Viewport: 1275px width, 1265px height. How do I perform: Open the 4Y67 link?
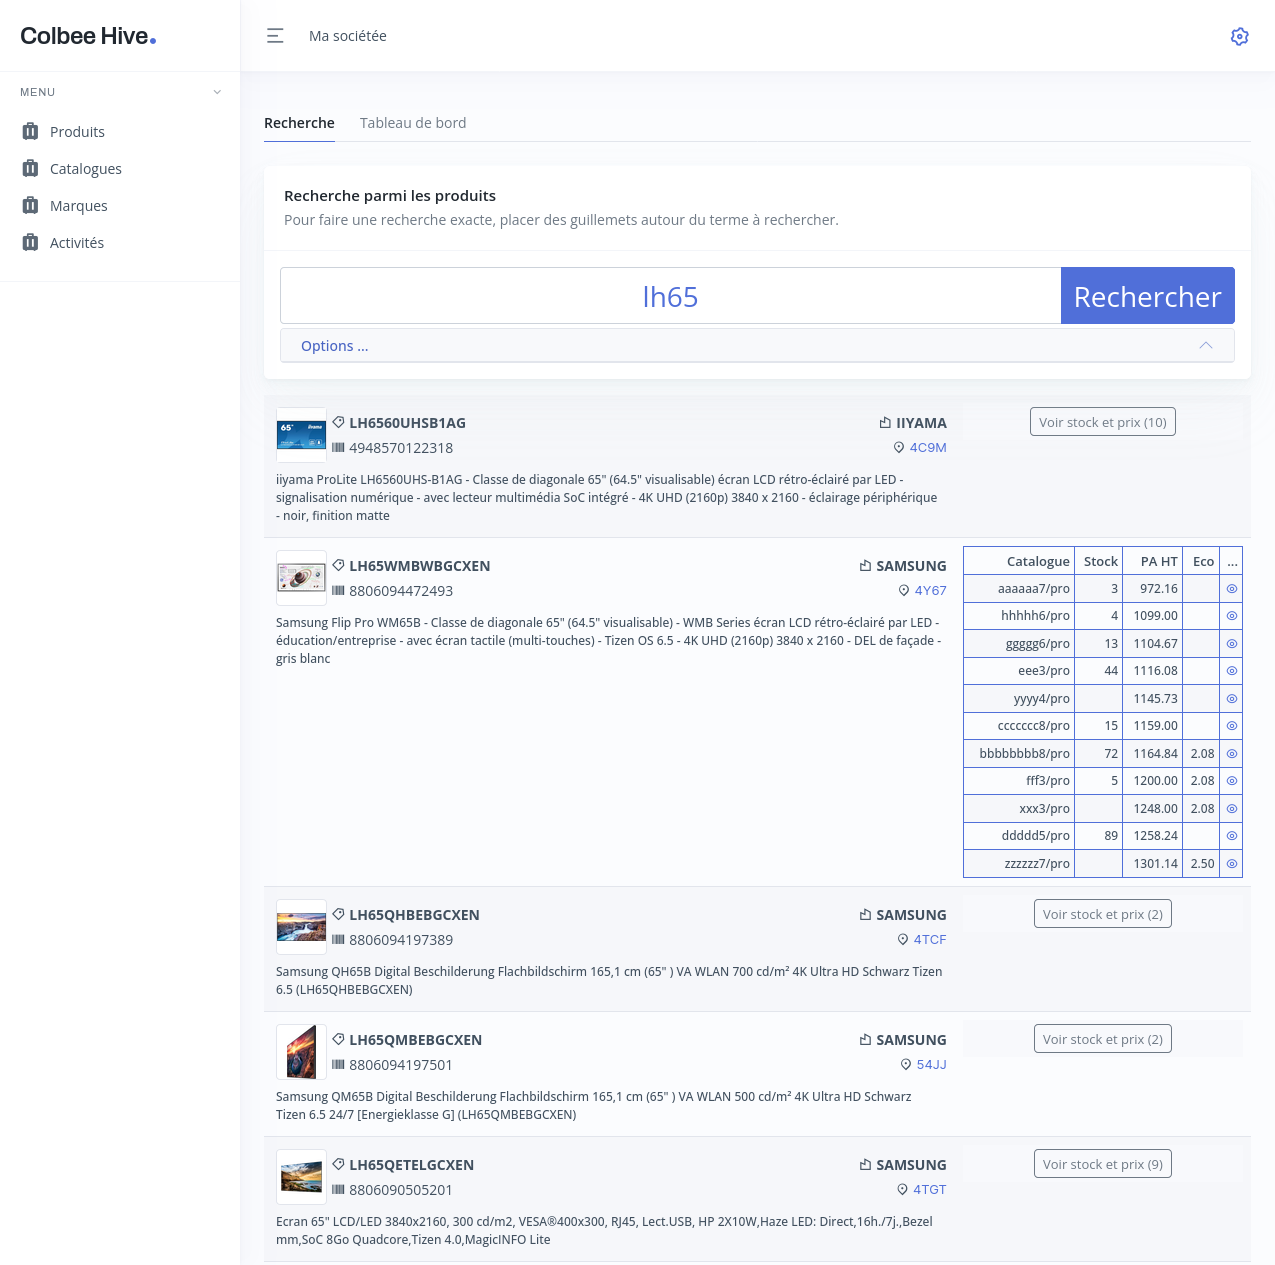pyautogui.click(x=930, y=590)
